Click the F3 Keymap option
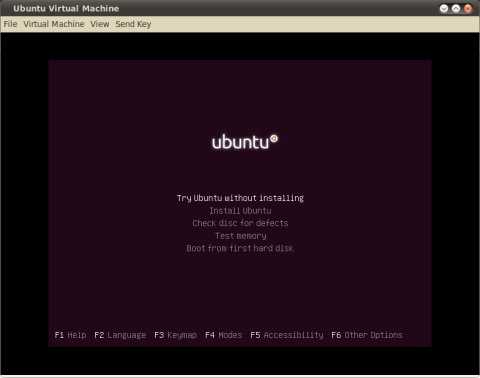Screen dimensions: 480x378 coord(175,335)
